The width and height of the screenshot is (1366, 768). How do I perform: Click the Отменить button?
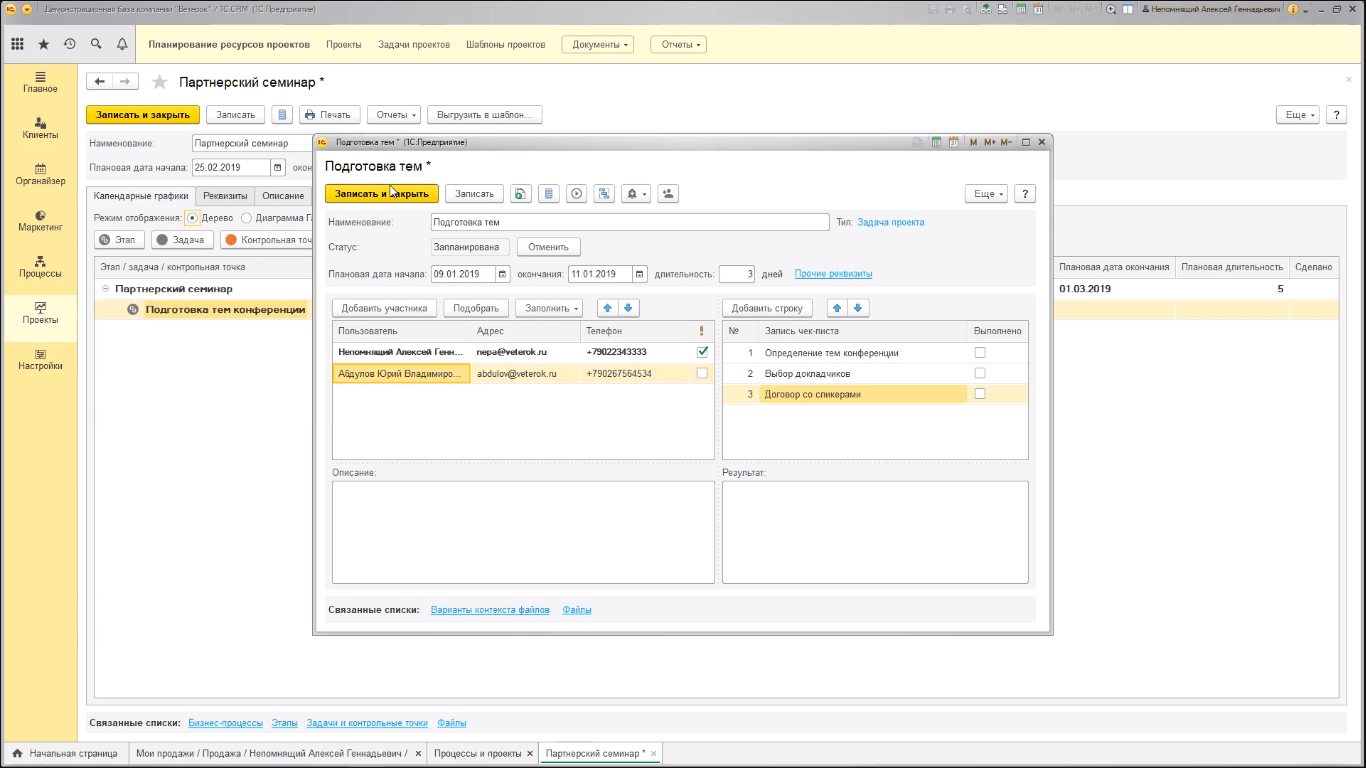click(x=548, y=247)
